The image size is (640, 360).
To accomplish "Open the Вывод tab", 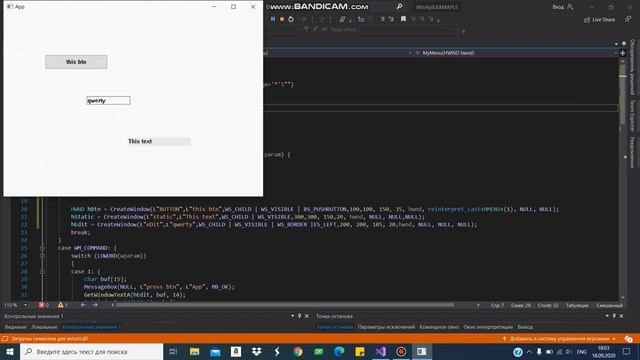I will 525,327.
